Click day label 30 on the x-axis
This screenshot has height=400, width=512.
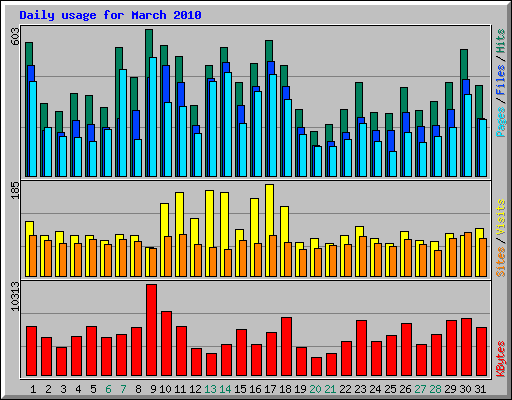pyautogui.click(x=465, y=389)
